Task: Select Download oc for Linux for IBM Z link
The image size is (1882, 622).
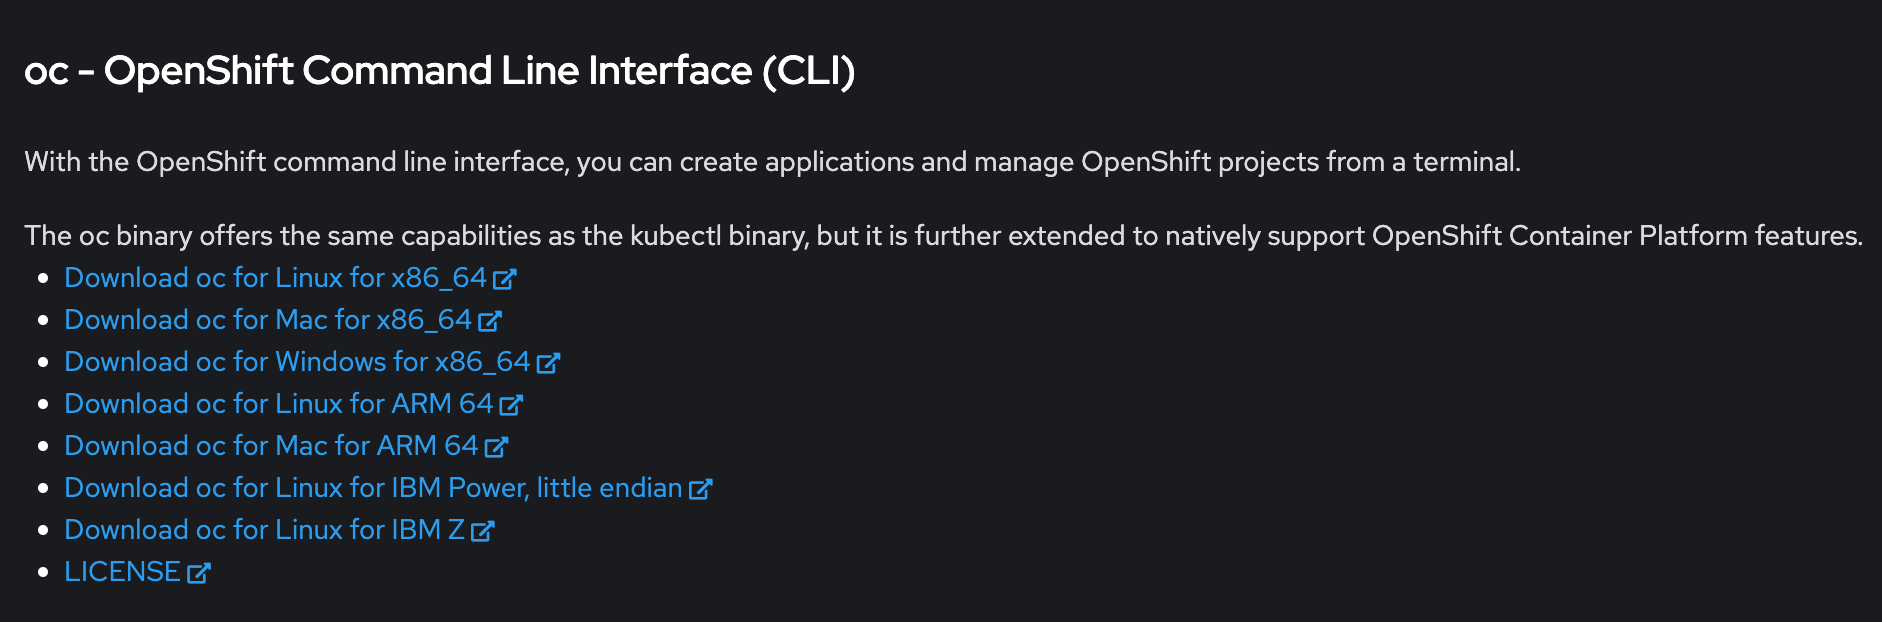Action: (x=264, y=530)
